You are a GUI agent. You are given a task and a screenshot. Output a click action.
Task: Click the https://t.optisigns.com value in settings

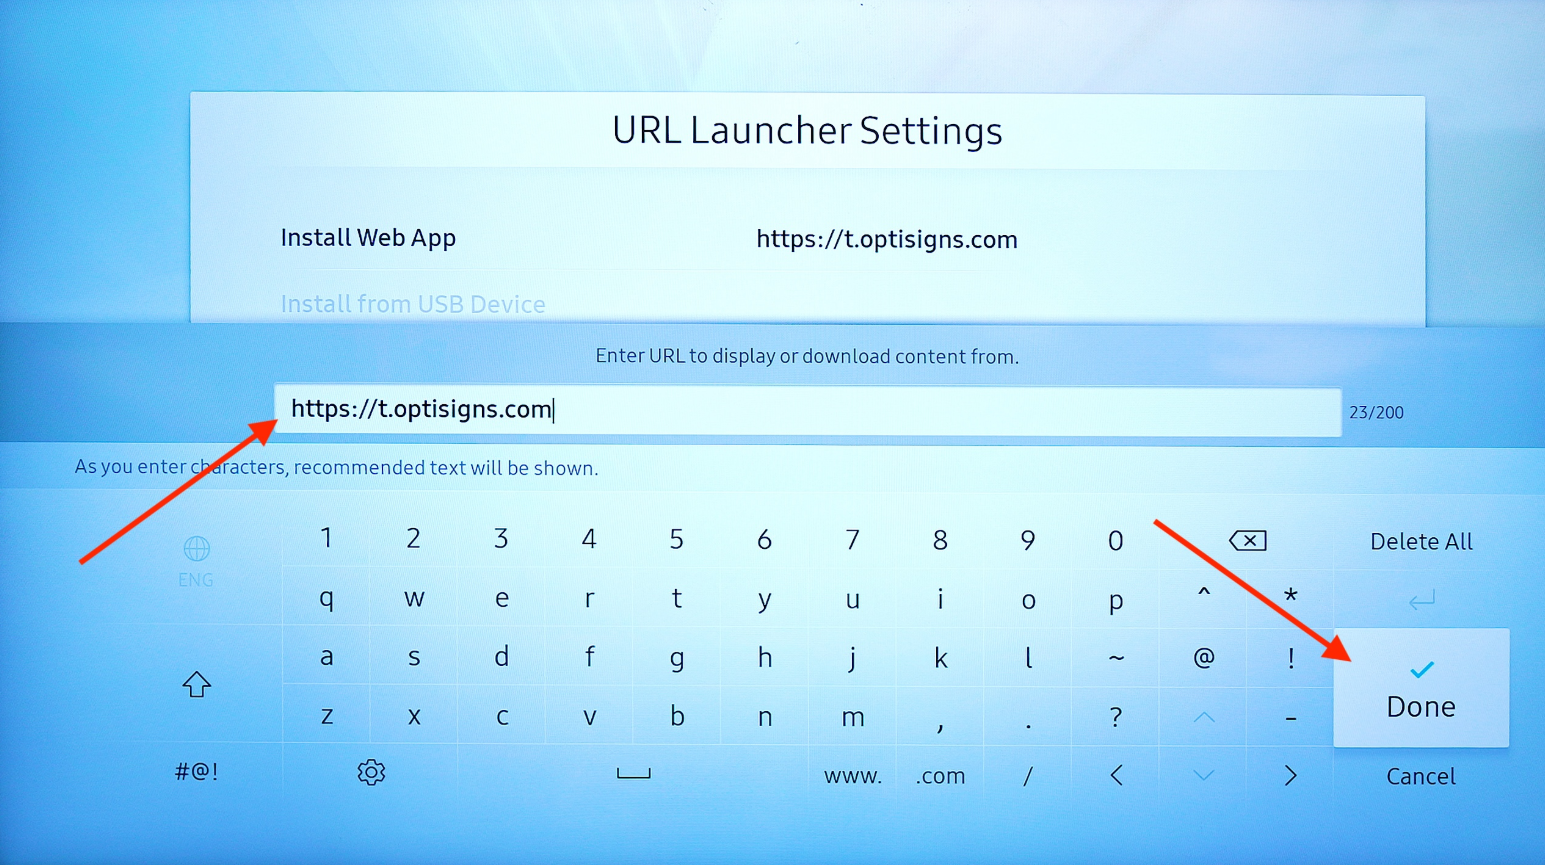click(887, 239)
